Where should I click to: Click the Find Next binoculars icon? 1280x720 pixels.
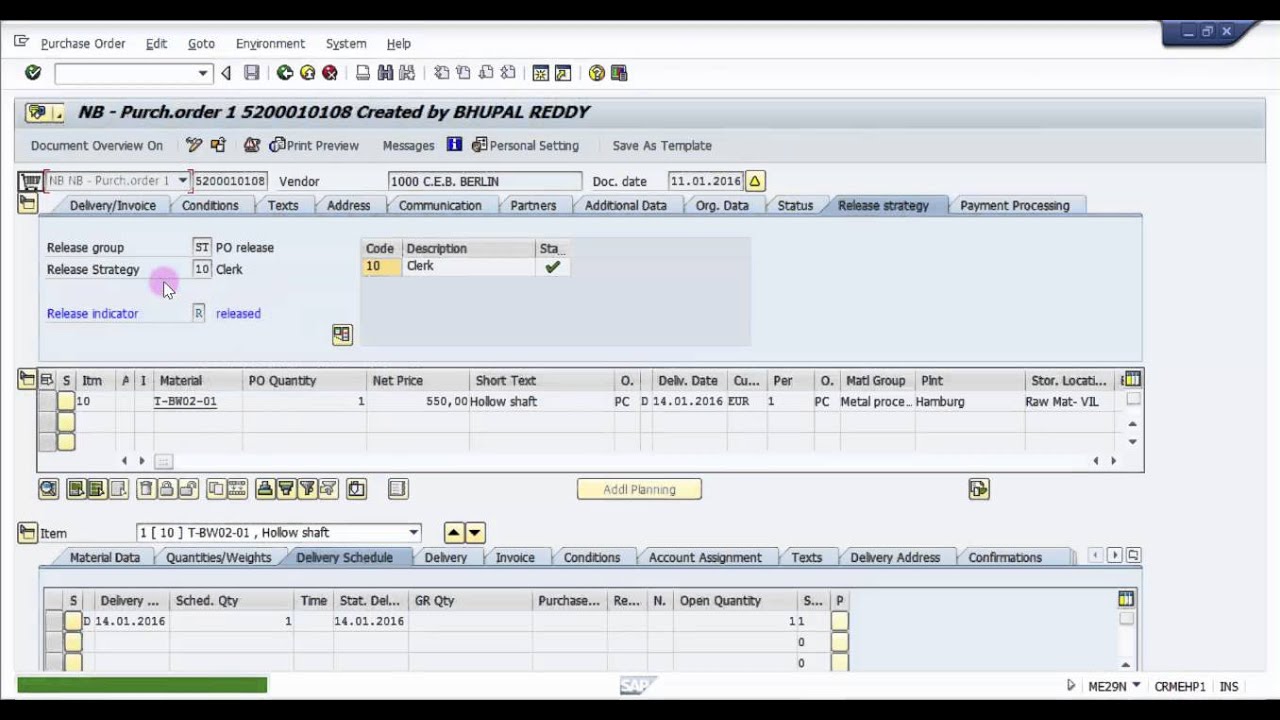[407, 73]
